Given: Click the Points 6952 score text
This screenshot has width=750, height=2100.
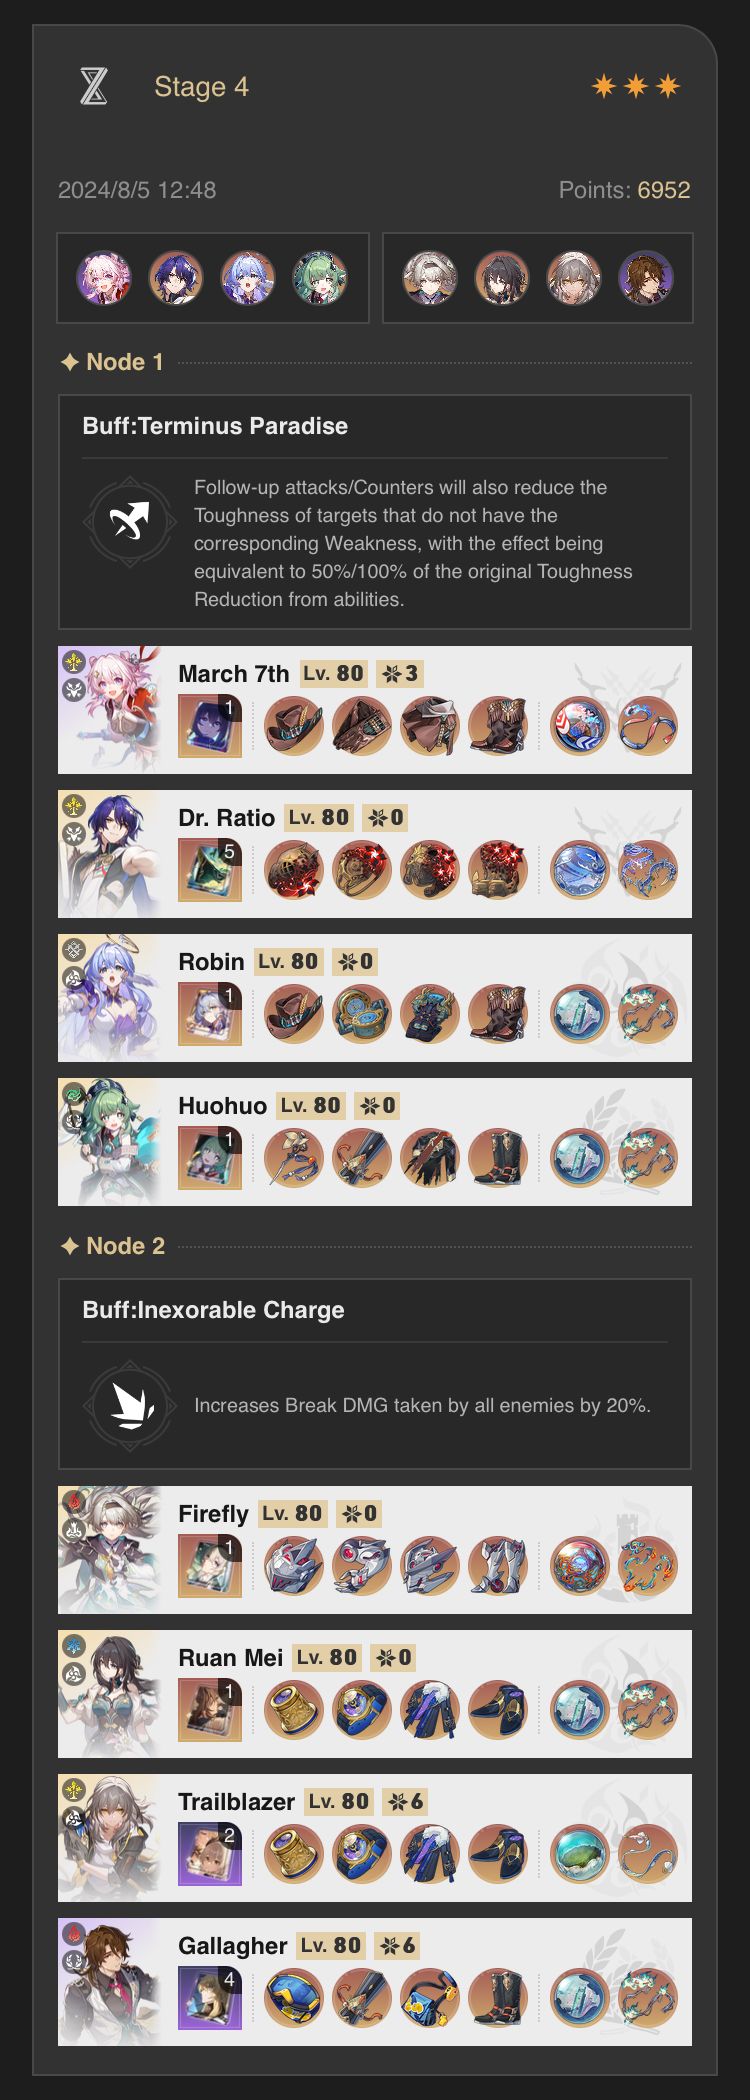Looking at the screenshot, I should 624,190.
